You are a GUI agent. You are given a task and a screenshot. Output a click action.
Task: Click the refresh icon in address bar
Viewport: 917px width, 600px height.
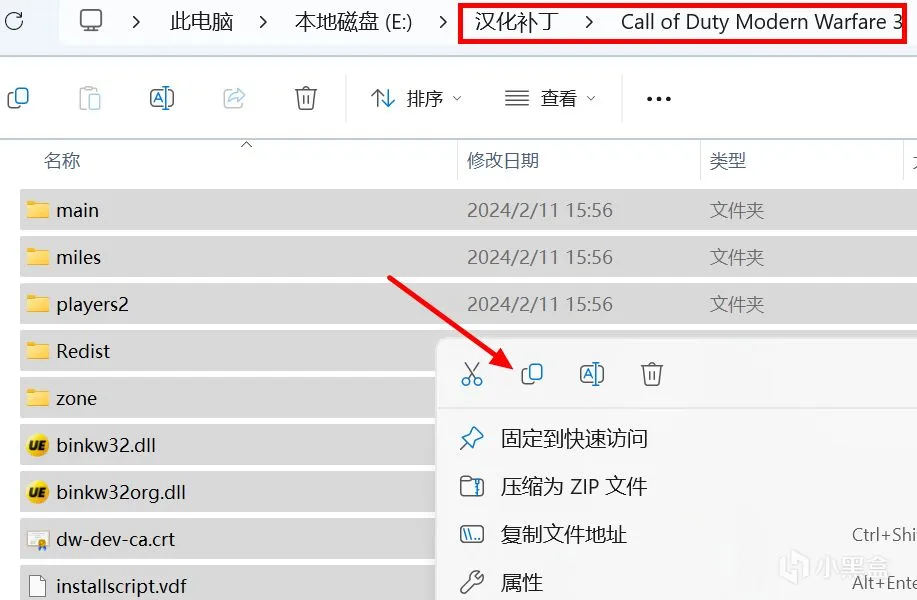pos(13,21)
